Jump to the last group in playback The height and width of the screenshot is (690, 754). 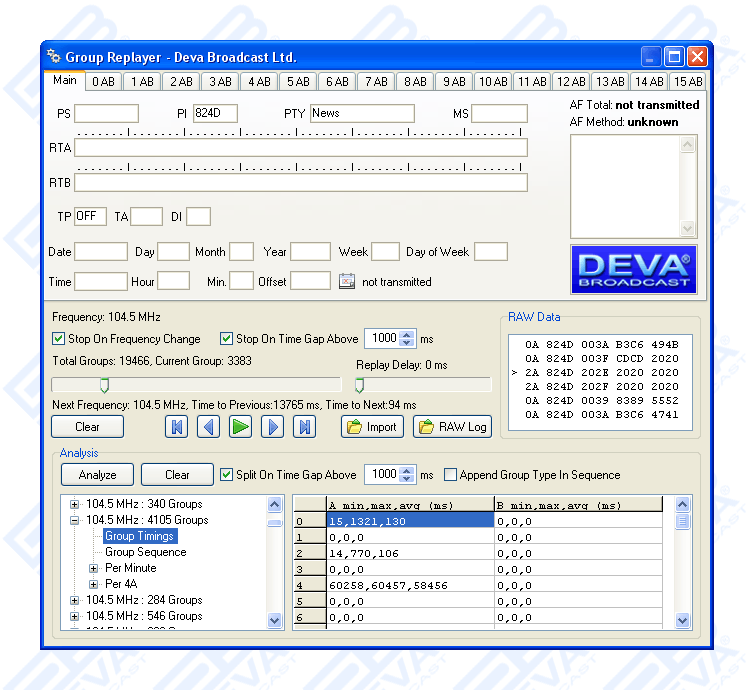click(304, 427)
